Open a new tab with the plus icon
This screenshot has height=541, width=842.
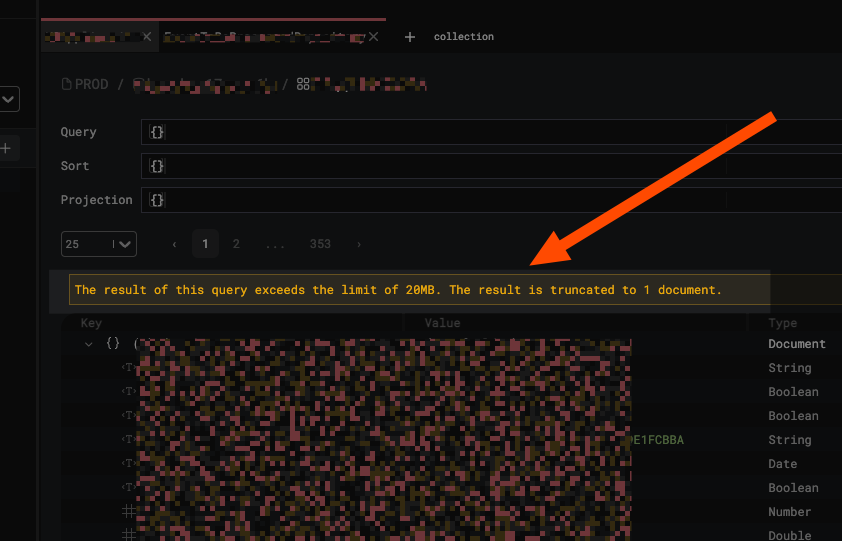pyautogui.click(x=410, y=37)
